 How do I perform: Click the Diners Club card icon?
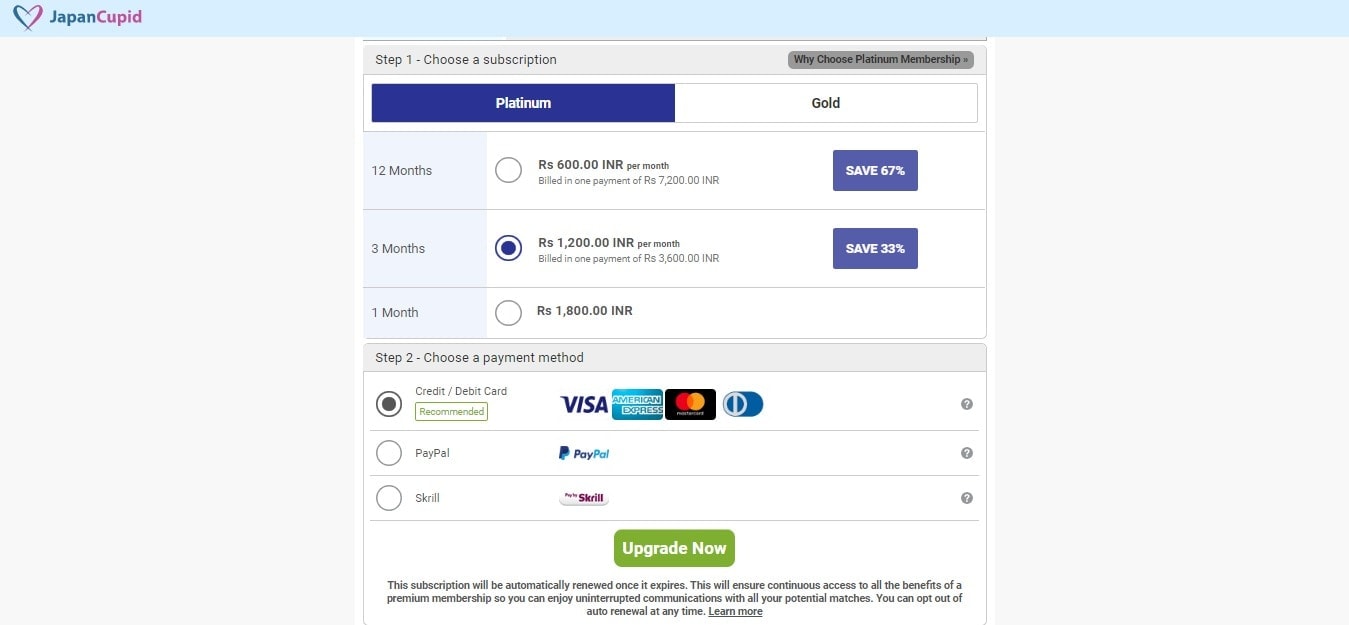pyautogui.click(x=742, y=404)
